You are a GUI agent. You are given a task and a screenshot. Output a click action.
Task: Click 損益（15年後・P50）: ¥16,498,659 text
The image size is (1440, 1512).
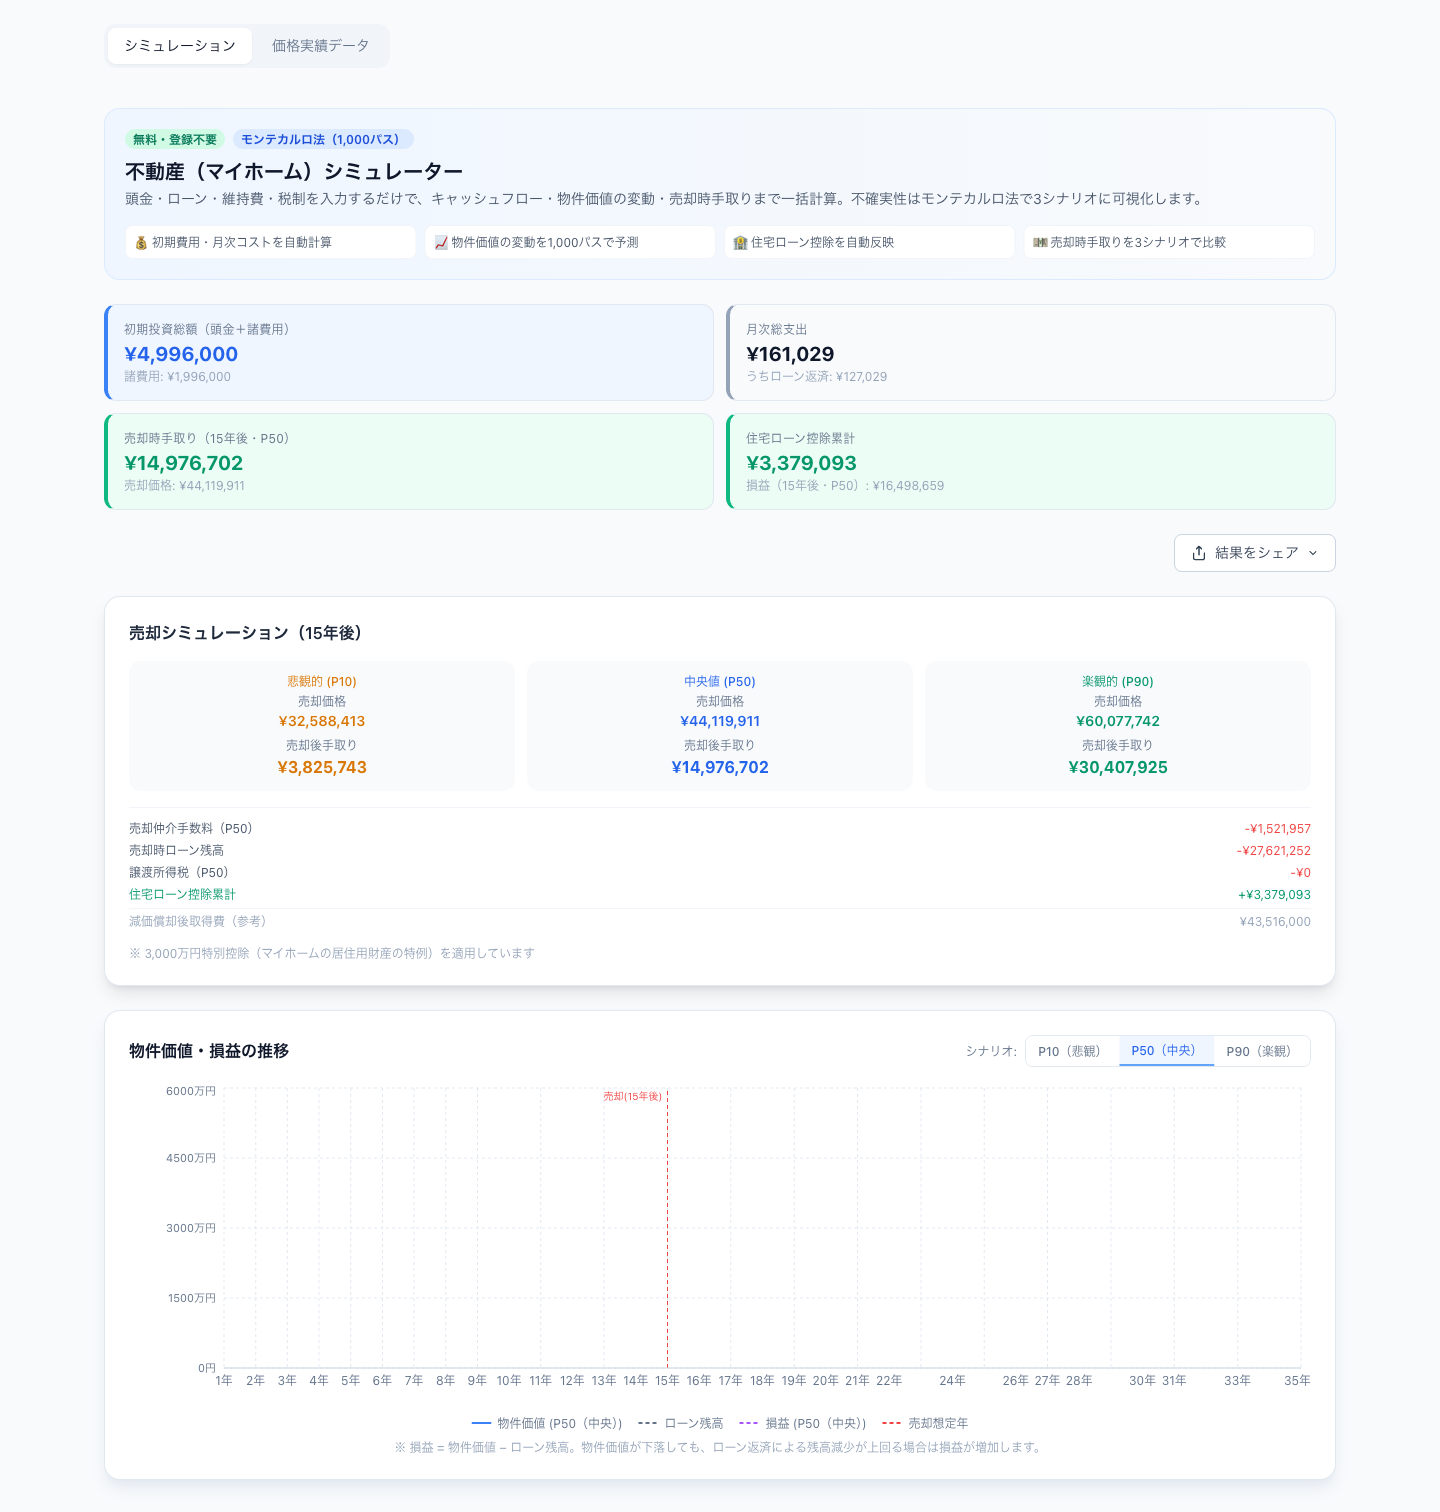[x=845, y=486]
